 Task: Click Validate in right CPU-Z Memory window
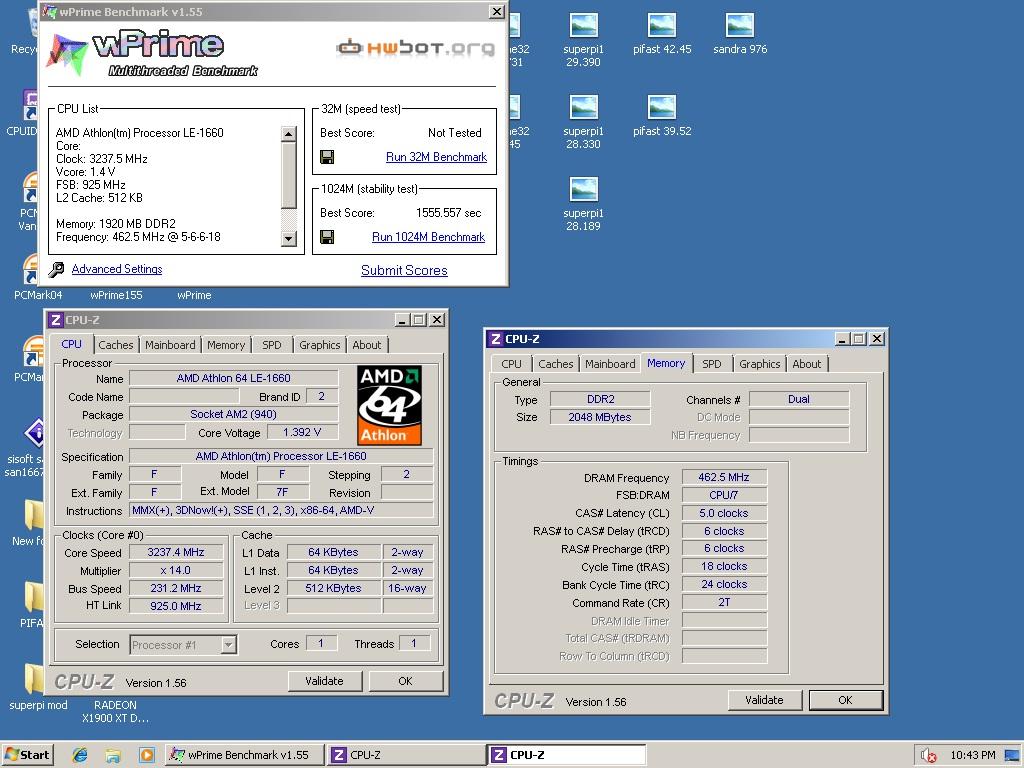(x=765, y=700)
